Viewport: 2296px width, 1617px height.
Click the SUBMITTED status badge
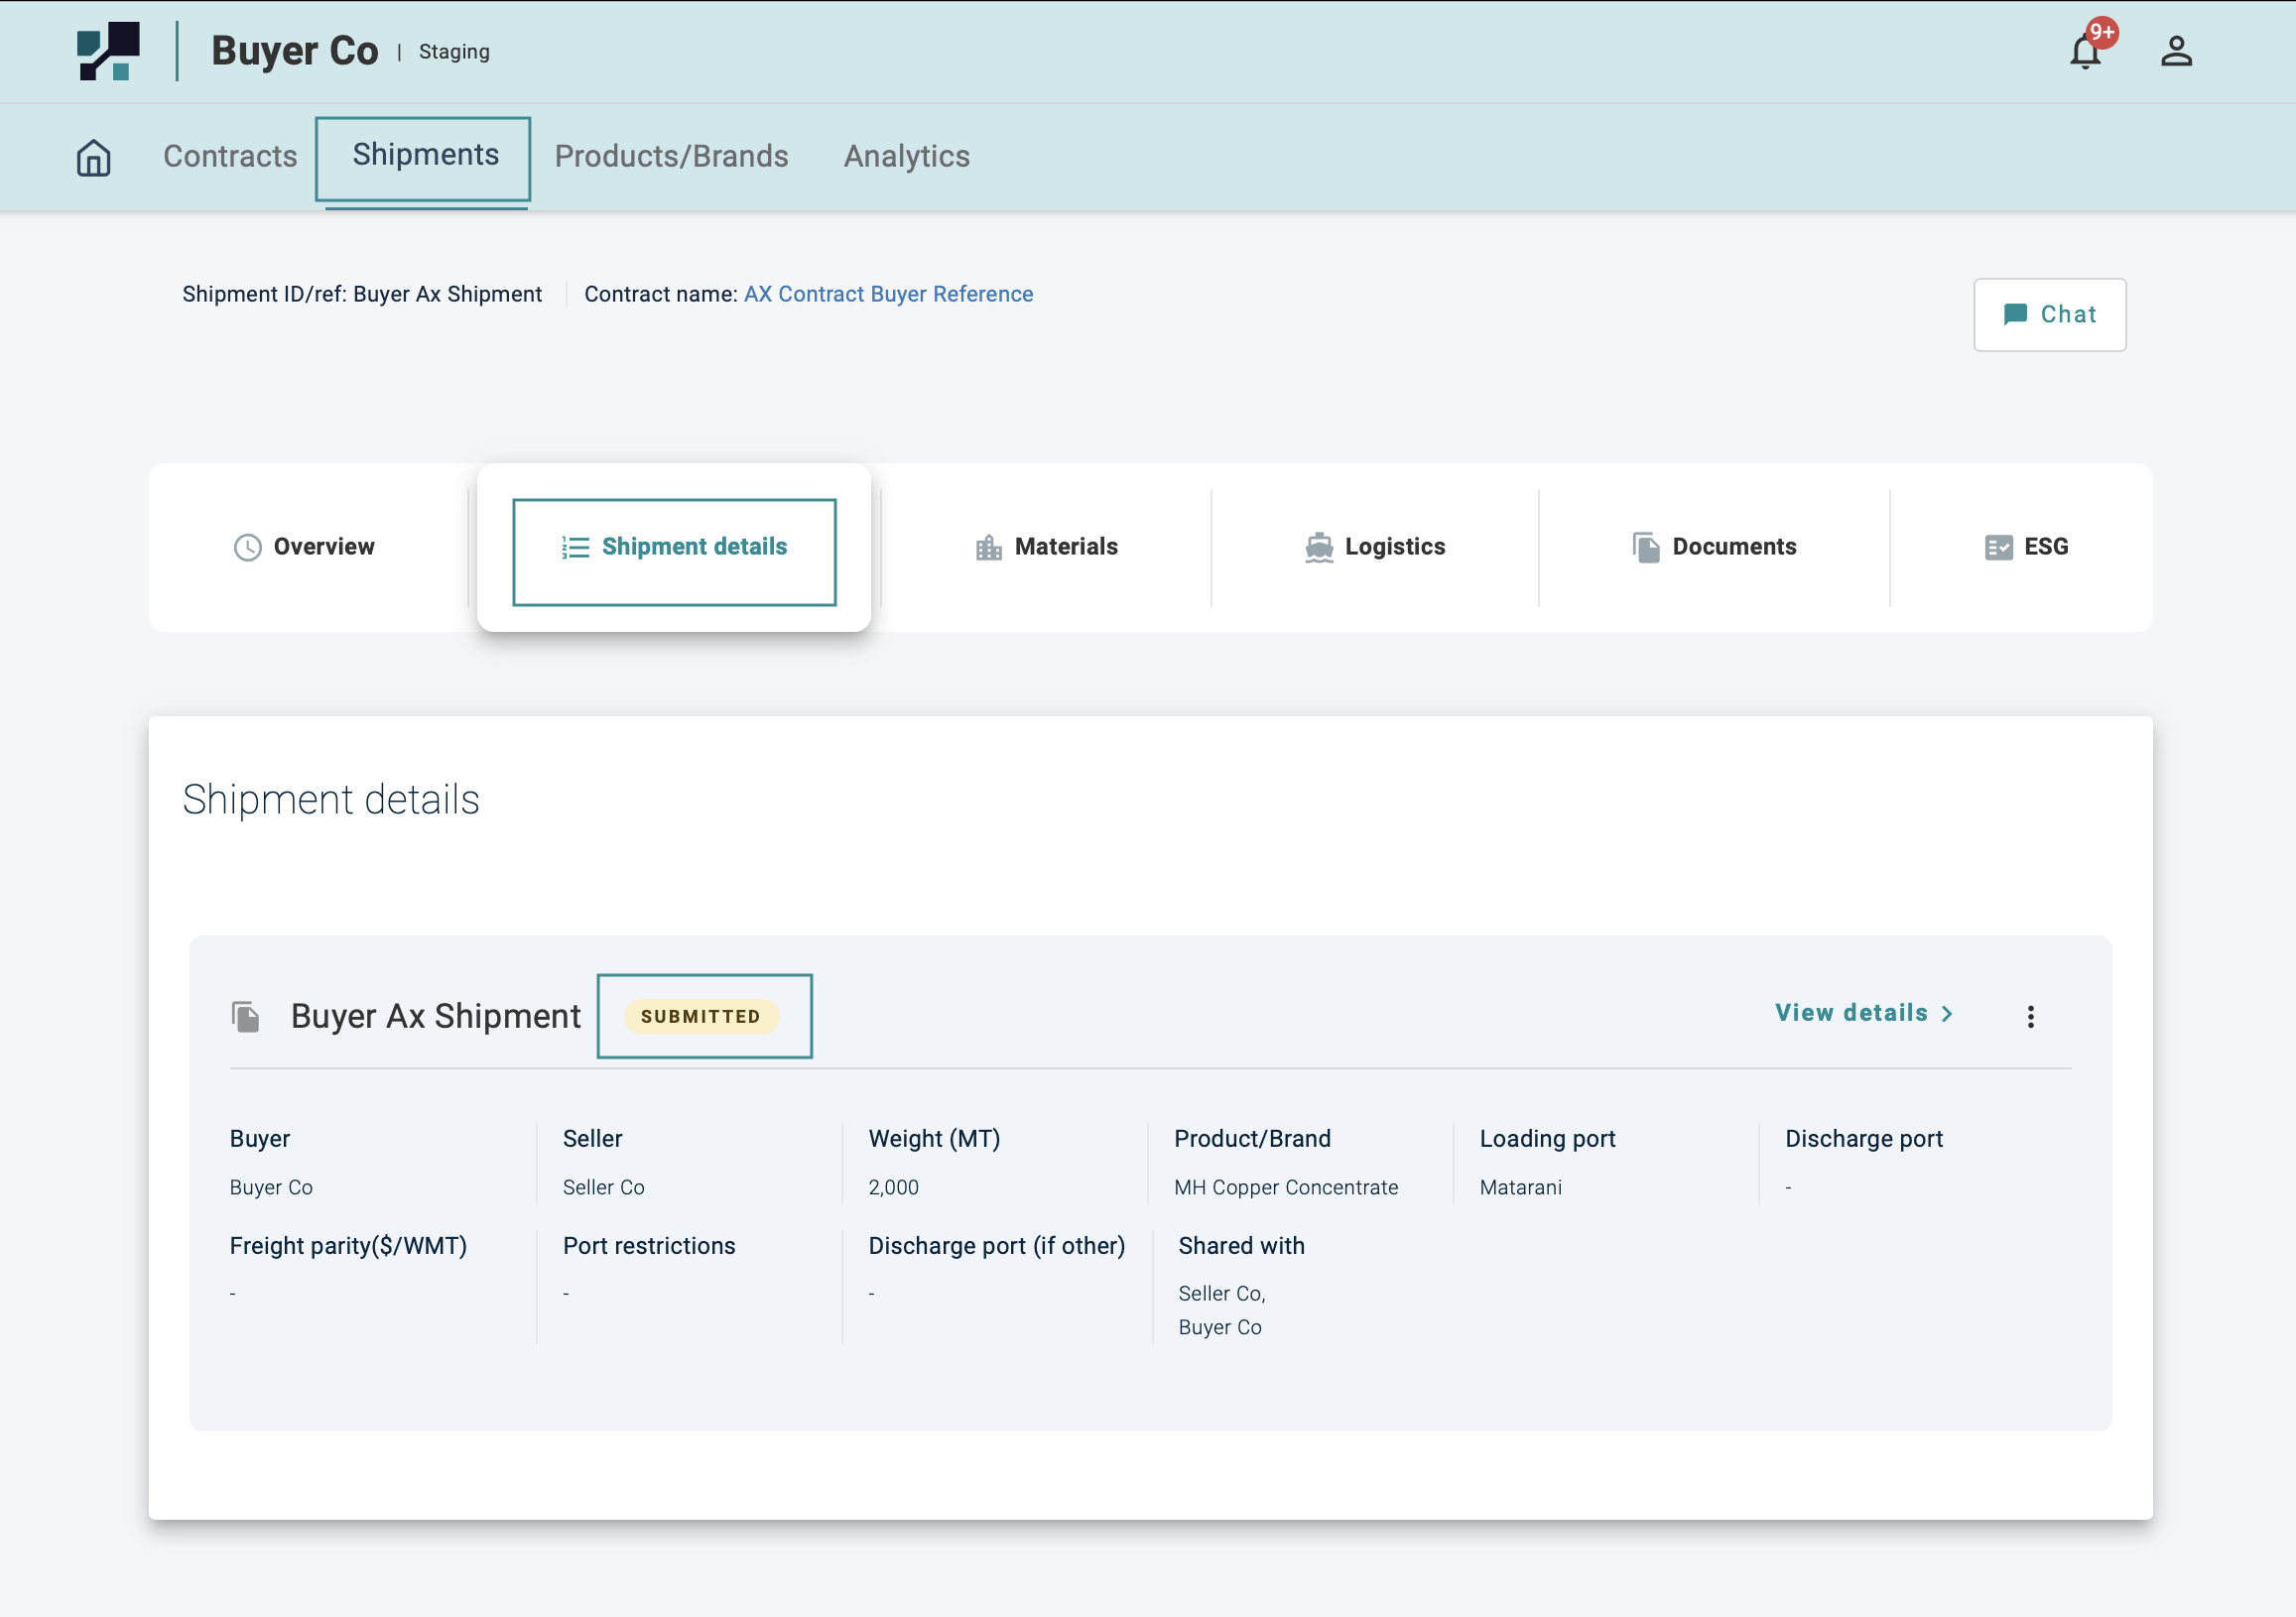(700, 1016)
